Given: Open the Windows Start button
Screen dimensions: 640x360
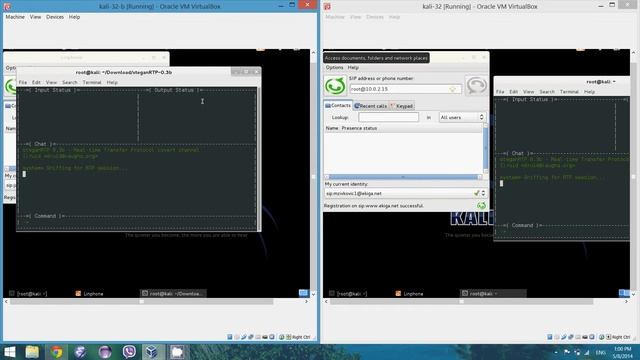Looking at the screenshot, I should coord(9,352).
